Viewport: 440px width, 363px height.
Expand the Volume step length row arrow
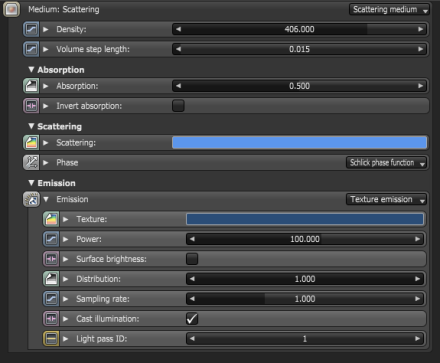tap(46, 49)
